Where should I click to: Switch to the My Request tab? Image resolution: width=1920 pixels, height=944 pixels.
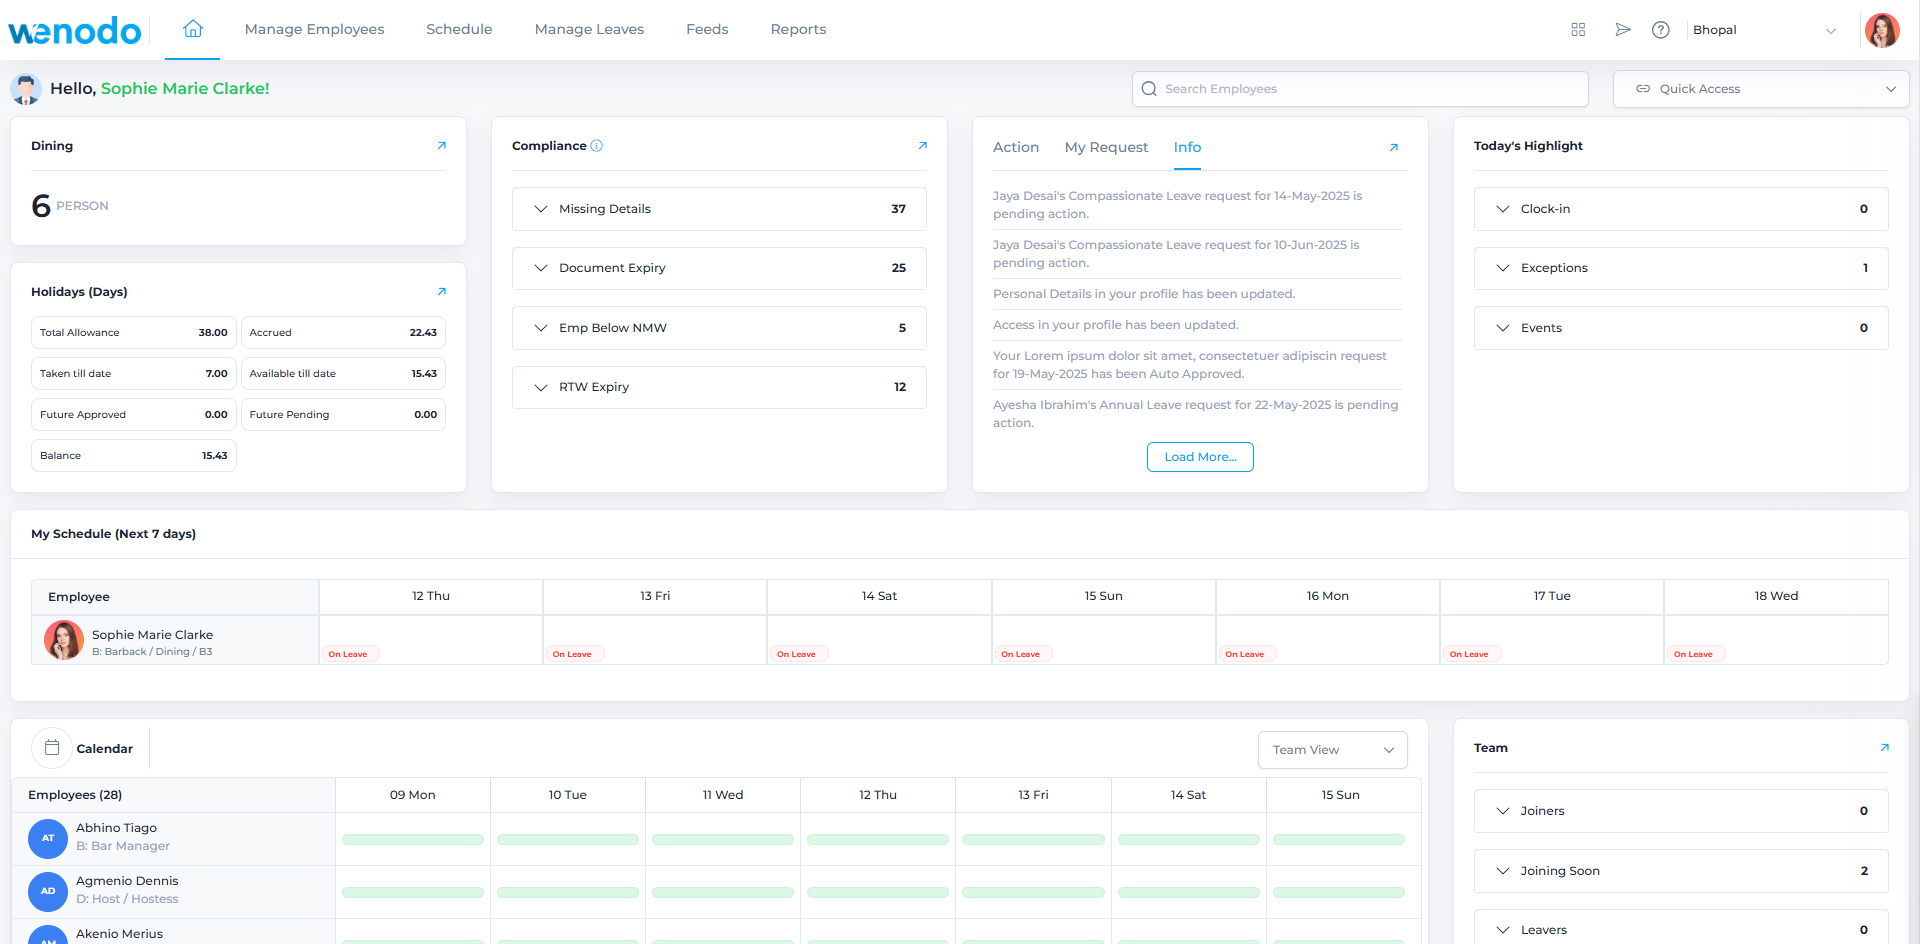(x=1106, y=147)
